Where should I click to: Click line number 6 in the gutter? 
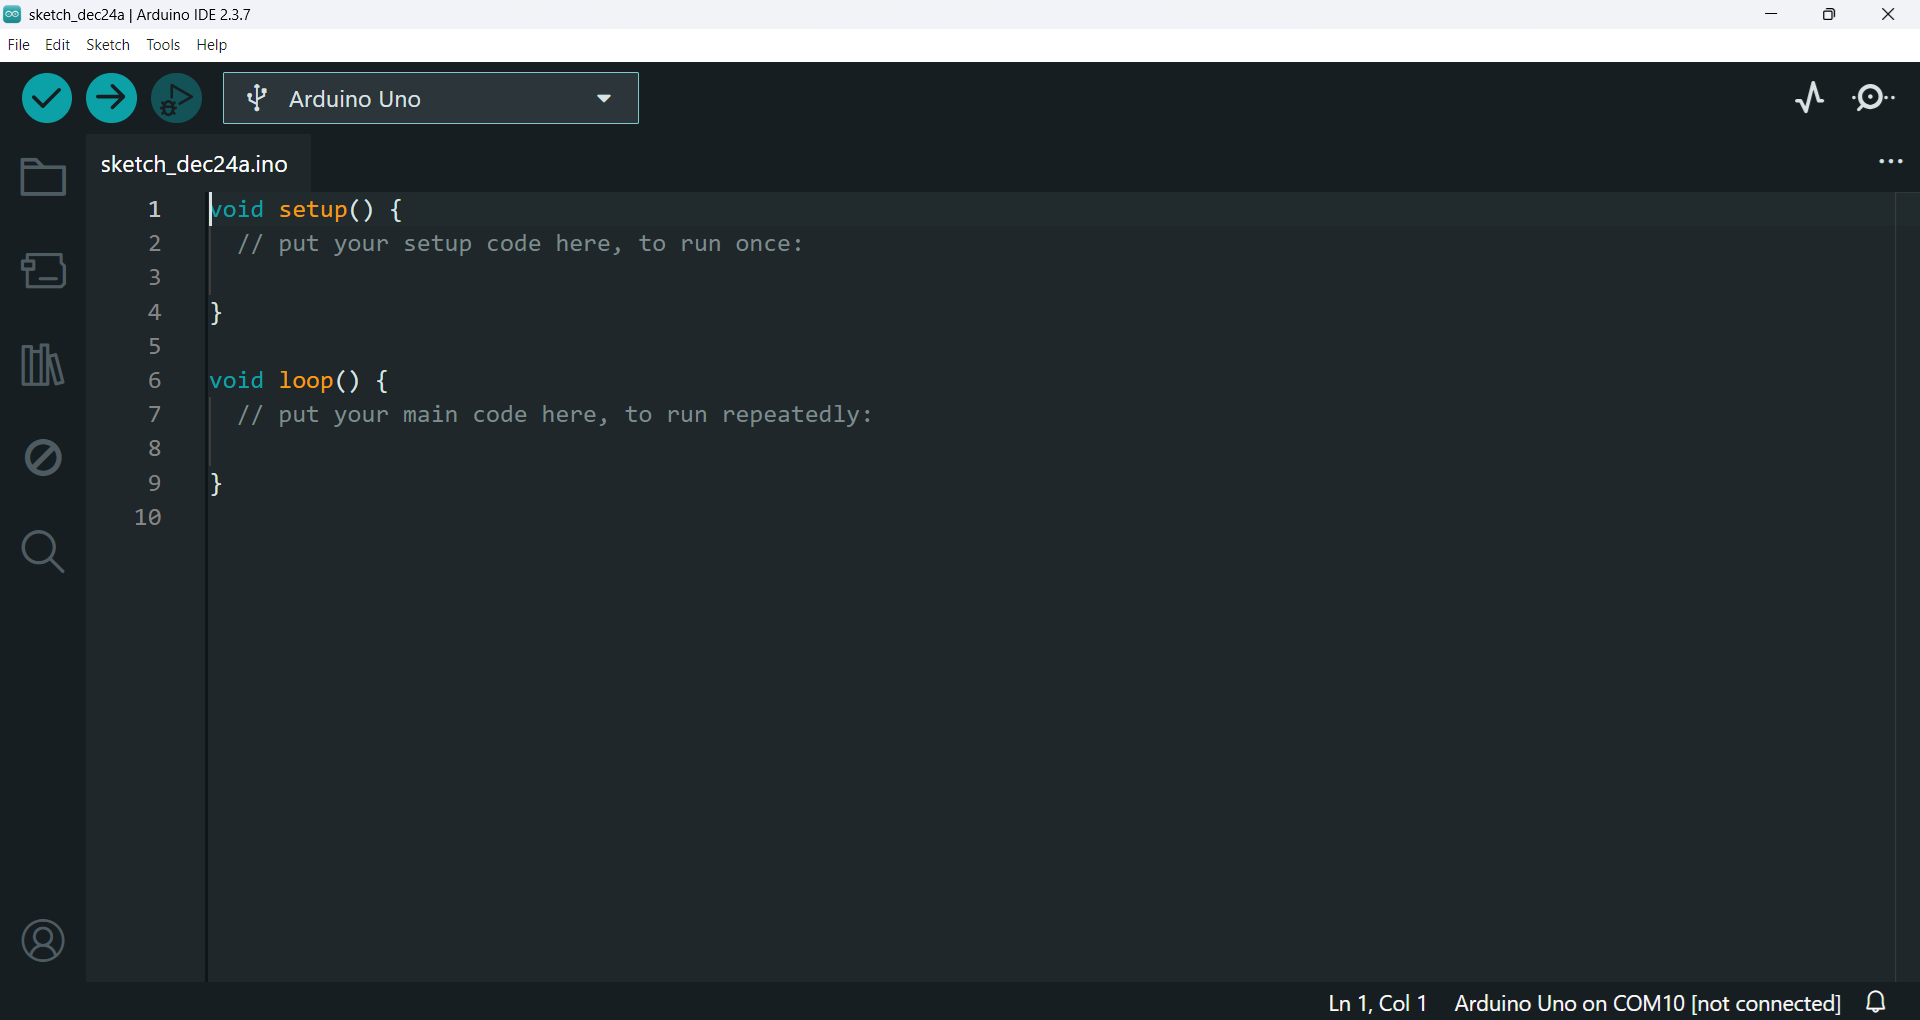[x=155, y=380]
